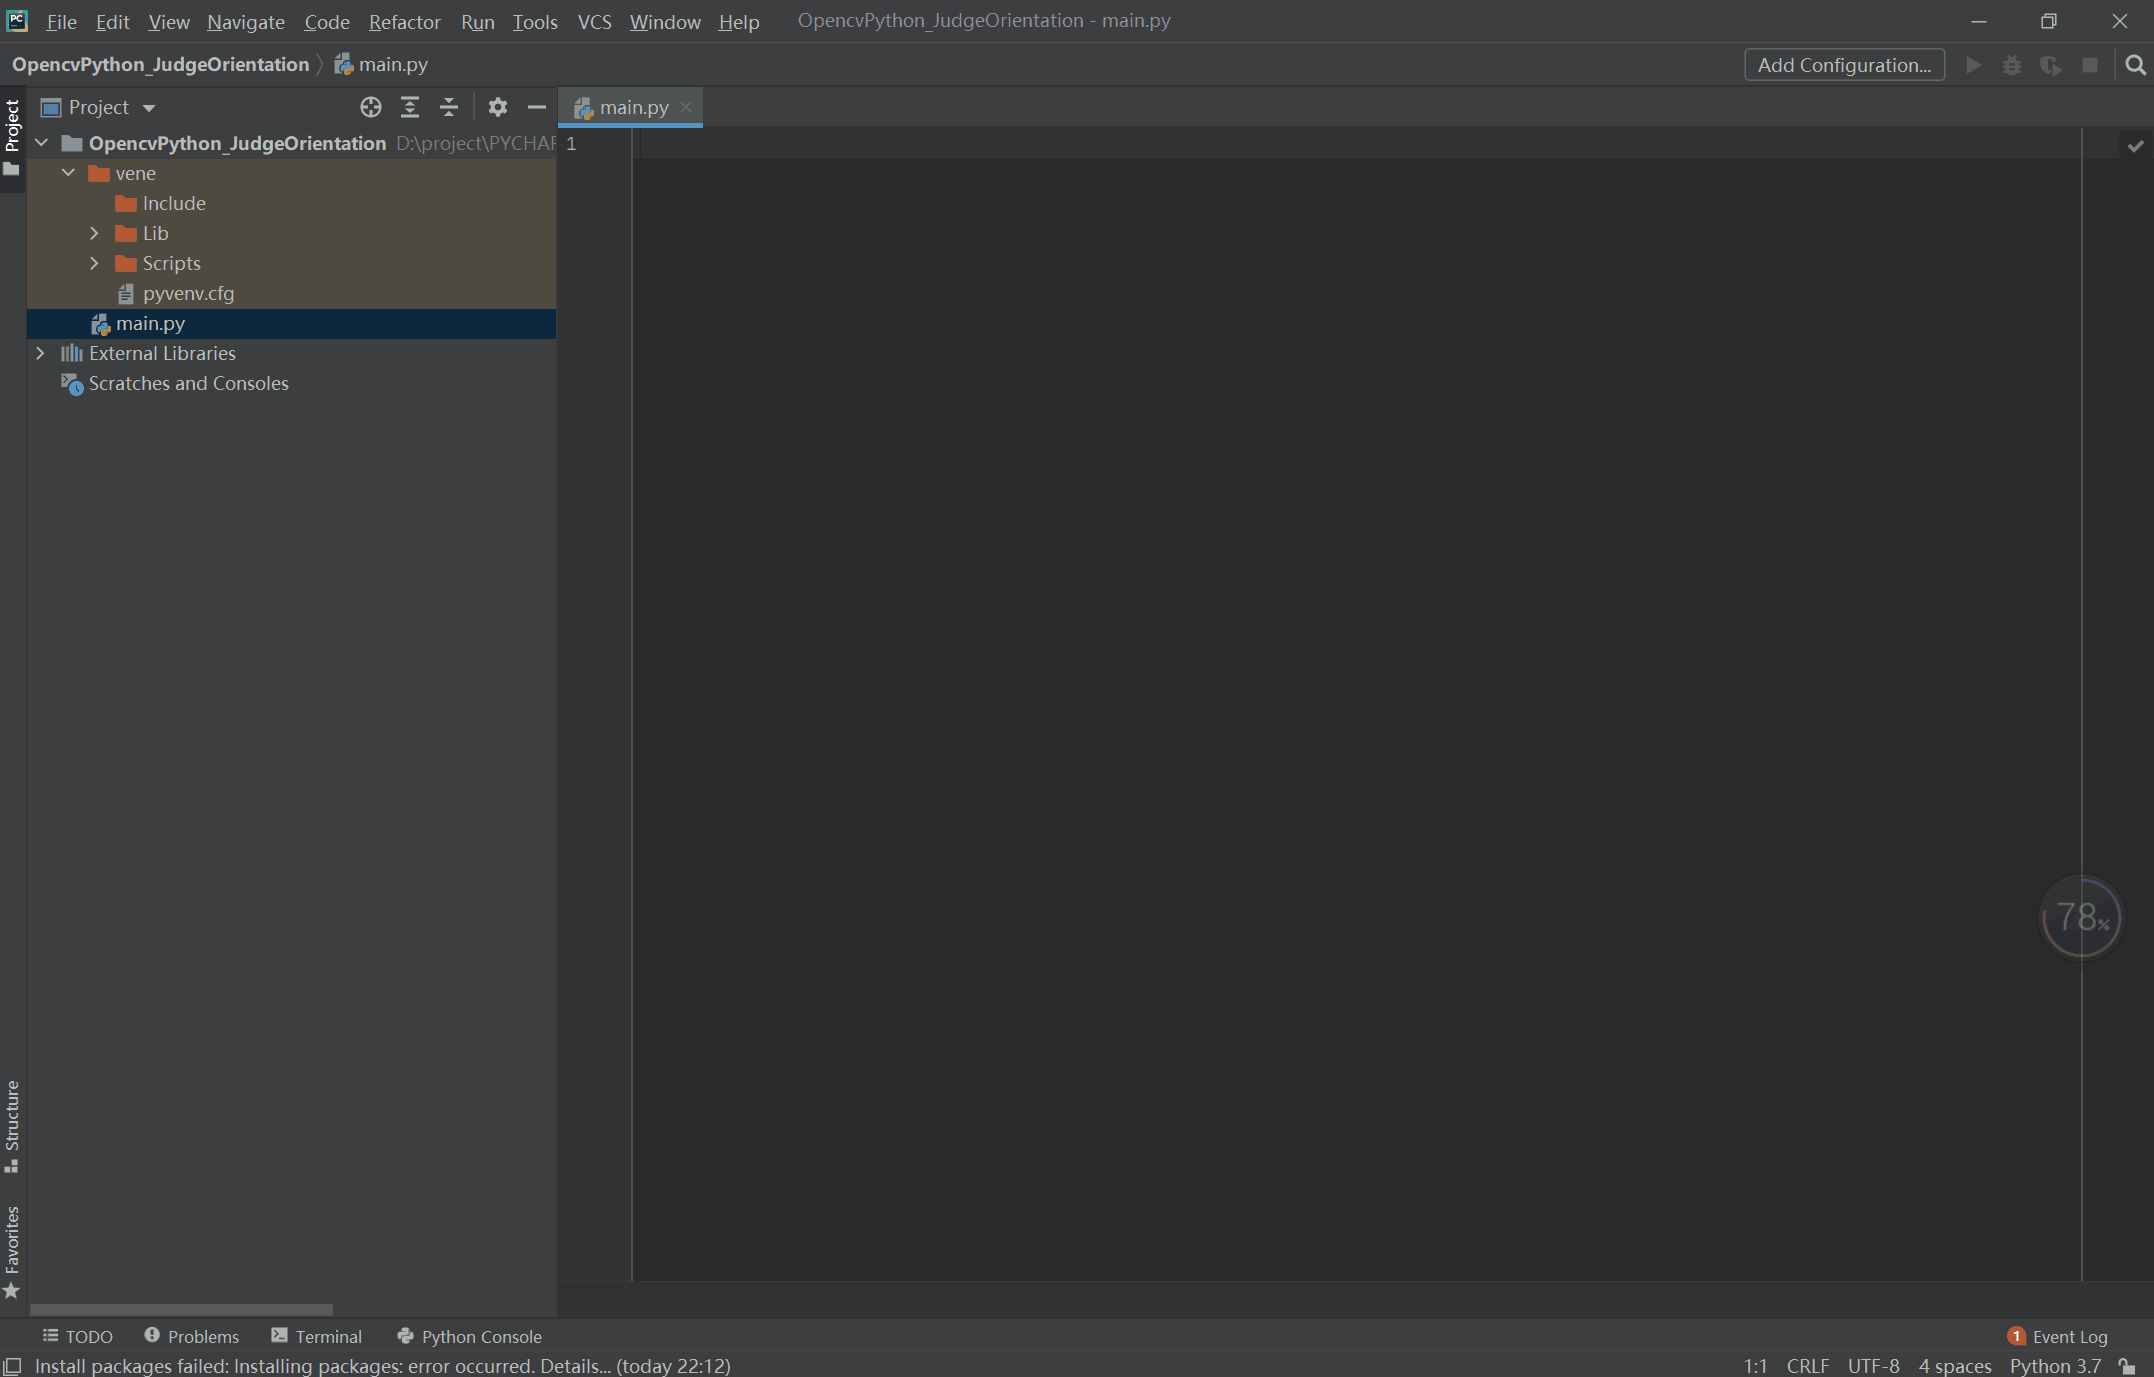
Task: Open the Problems view
Action: tap(203, 1336)
